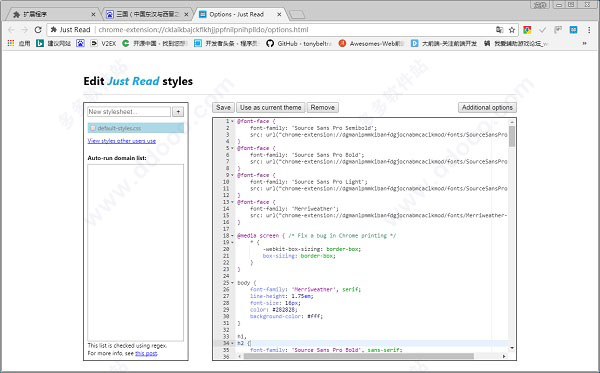This screenshot has width=600, height=373.
Task: Close the 扩展程序 tab
Action: click(93, 15)
